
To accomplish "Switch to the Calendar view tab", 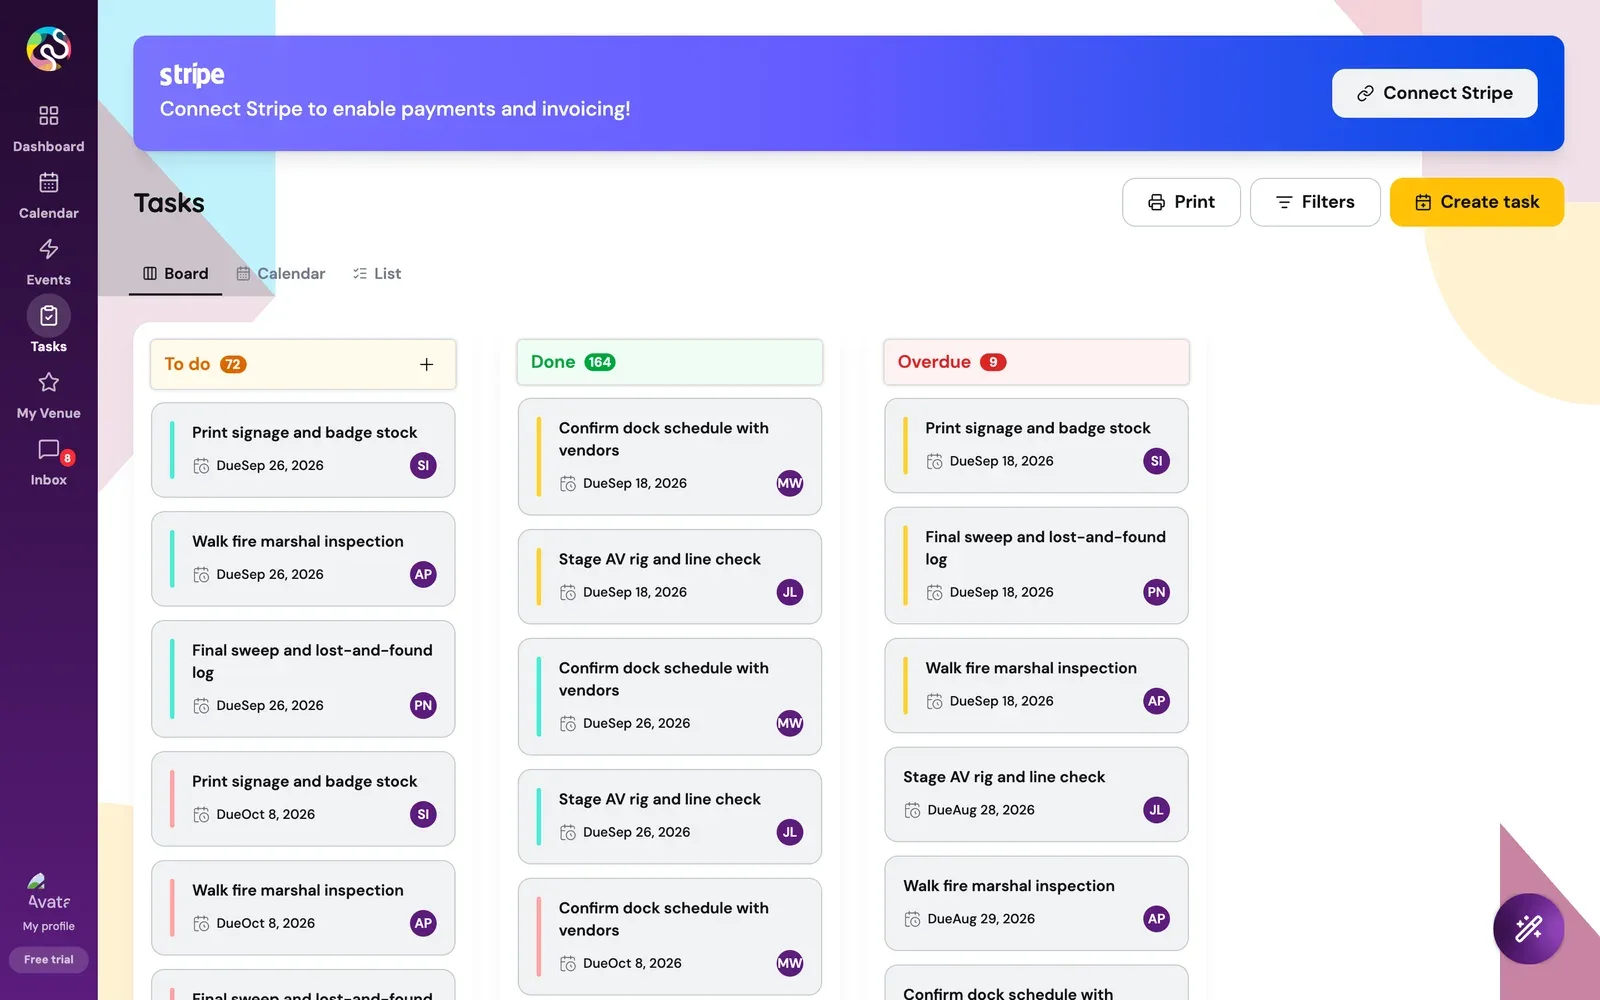I will coord(281,274).
